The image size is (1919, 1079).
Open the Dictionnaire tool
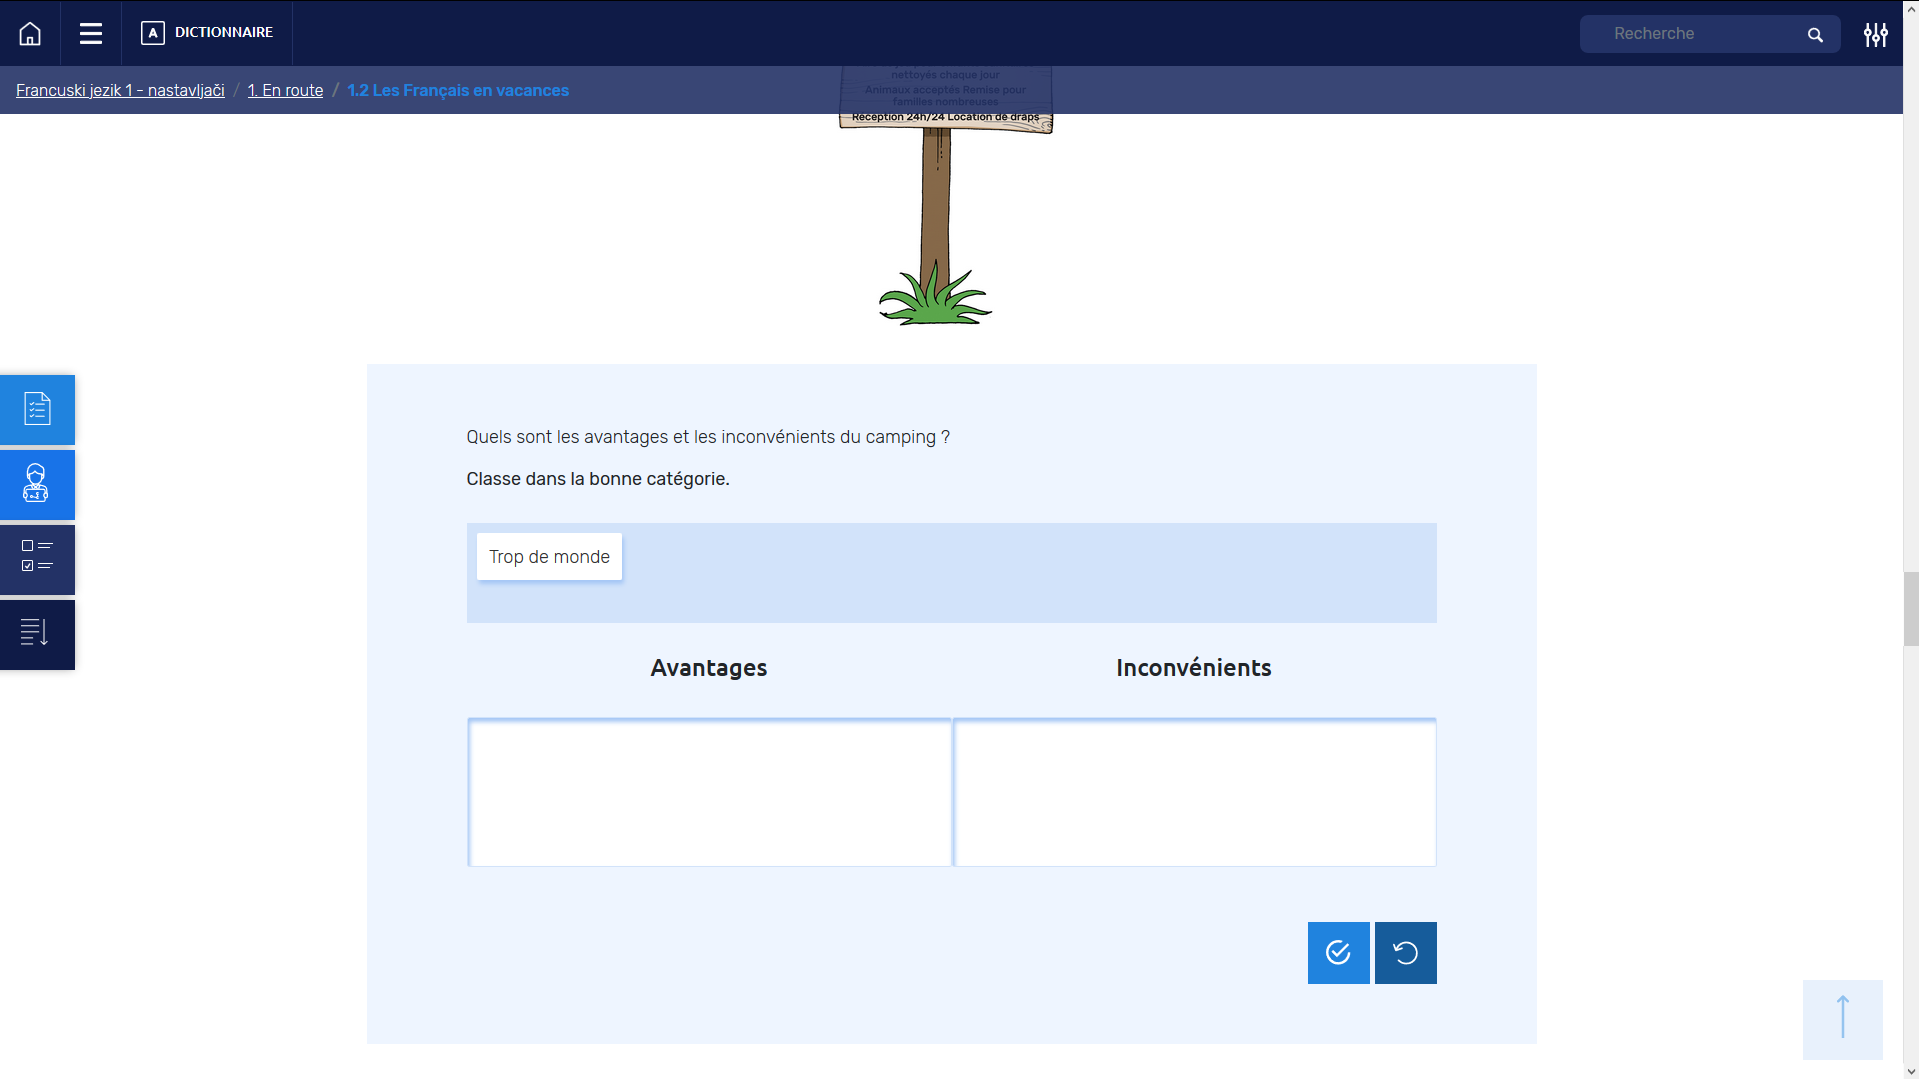pos(207,33)
